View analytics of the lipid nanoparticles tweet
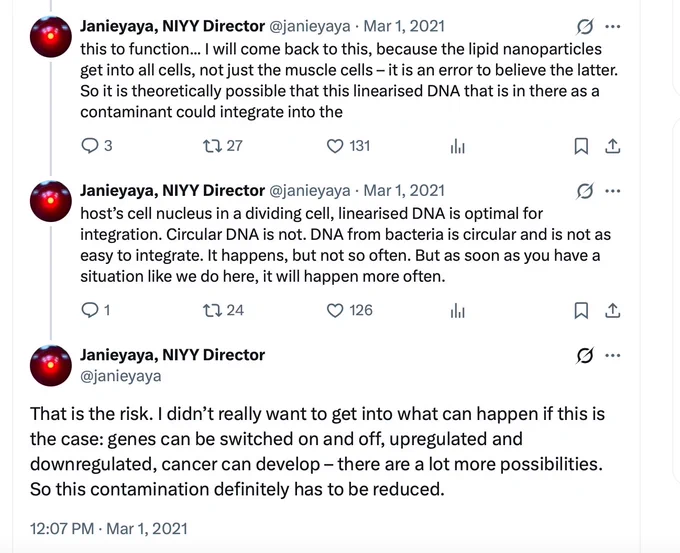The image size is (680, 553). pos(458,146)
